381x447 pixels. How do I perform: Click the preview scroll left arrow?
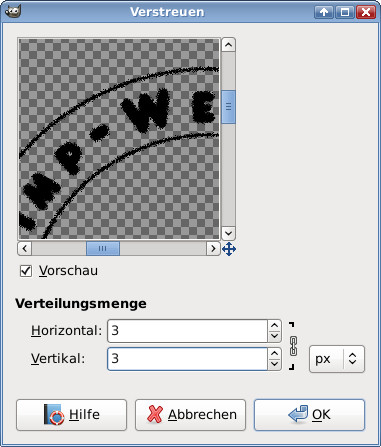[x=25, y=249]
